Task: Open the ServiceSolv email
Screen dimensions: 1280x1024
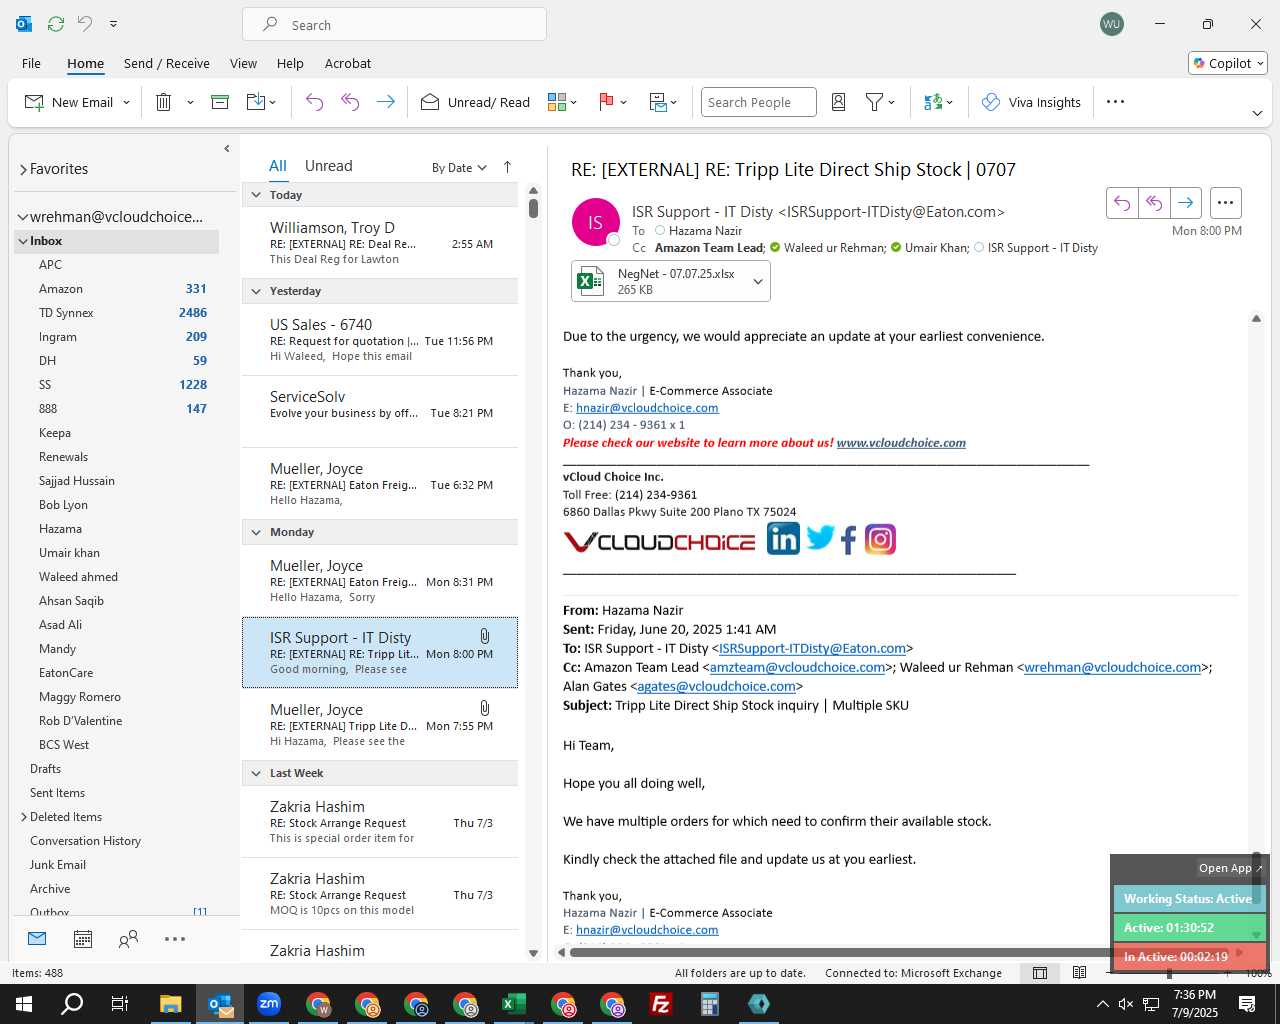Action: [380, 411]
